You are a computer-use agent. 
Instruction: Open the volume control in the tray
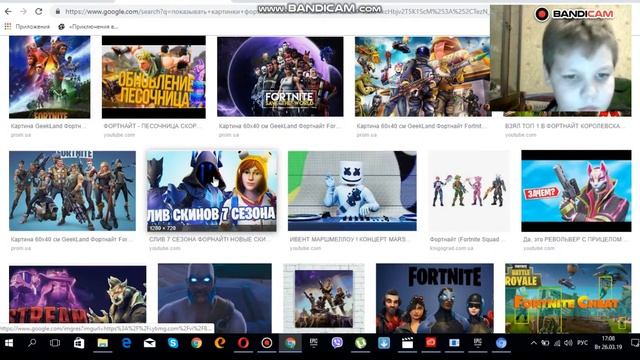point(568,343)
